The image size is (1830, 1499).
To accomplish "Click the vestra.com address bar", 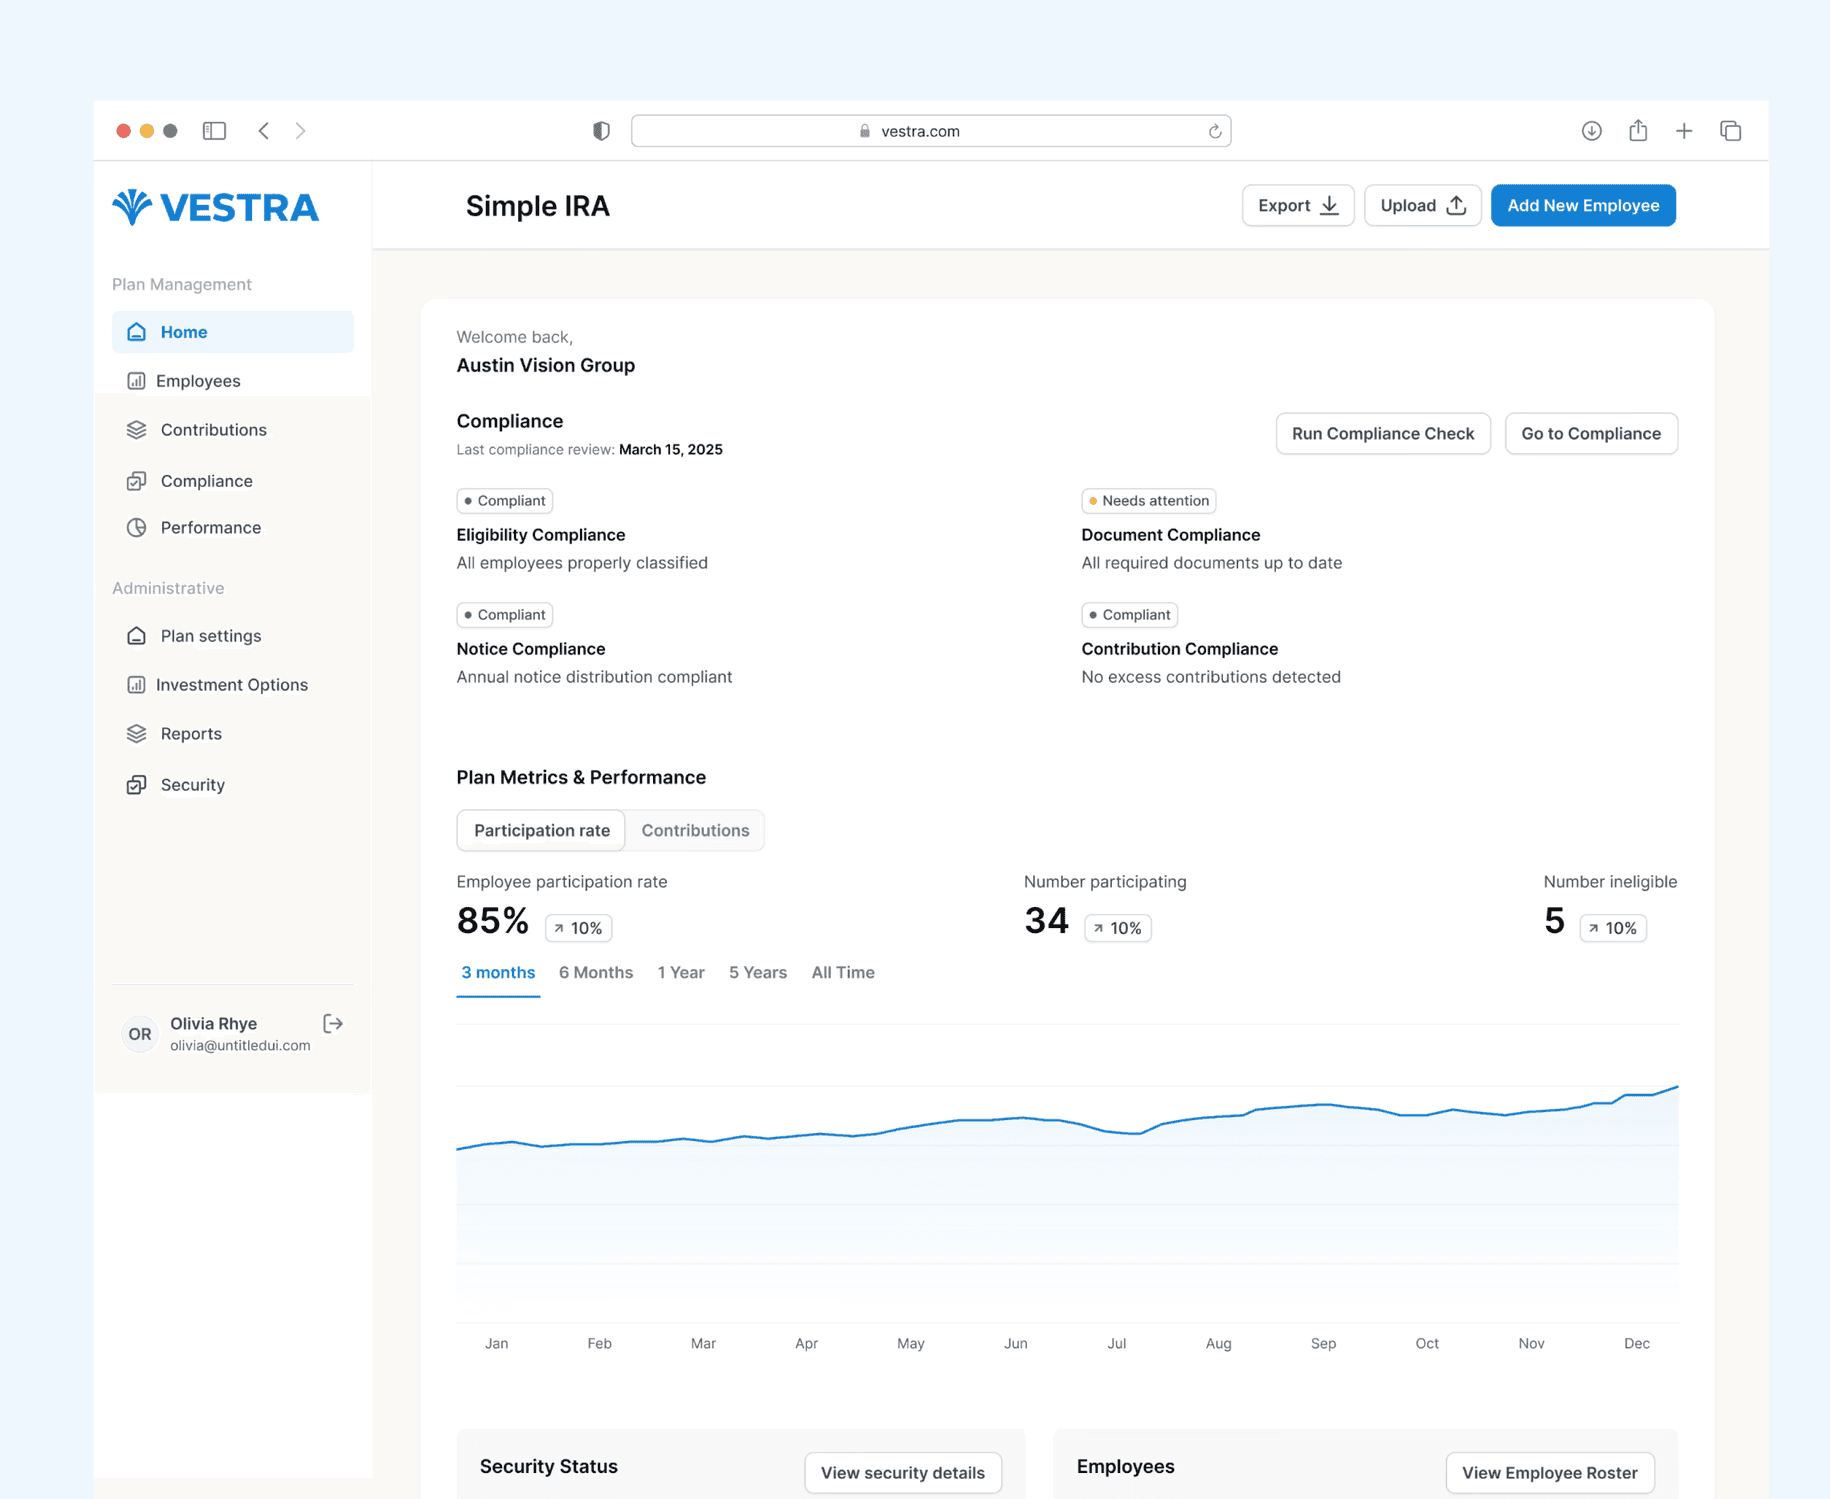I will point(931,131).
